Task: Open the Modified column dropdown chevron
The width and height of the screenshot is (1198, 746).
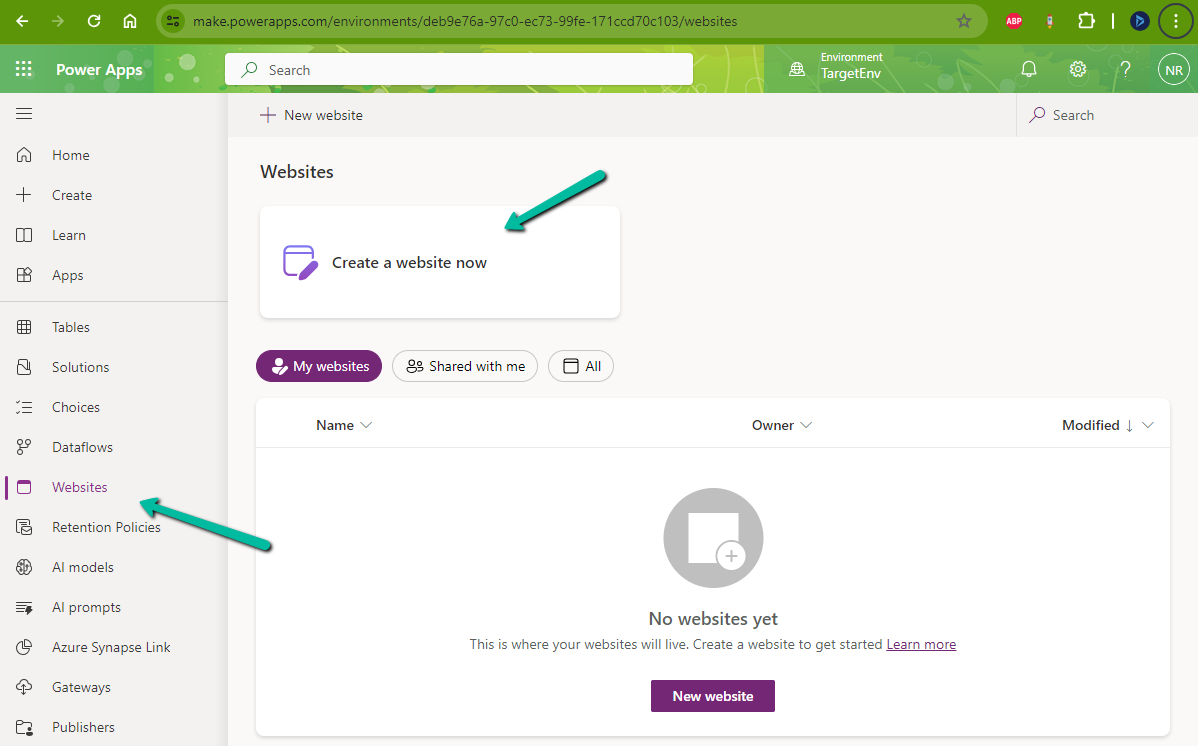Action: tap(1148, 425)
